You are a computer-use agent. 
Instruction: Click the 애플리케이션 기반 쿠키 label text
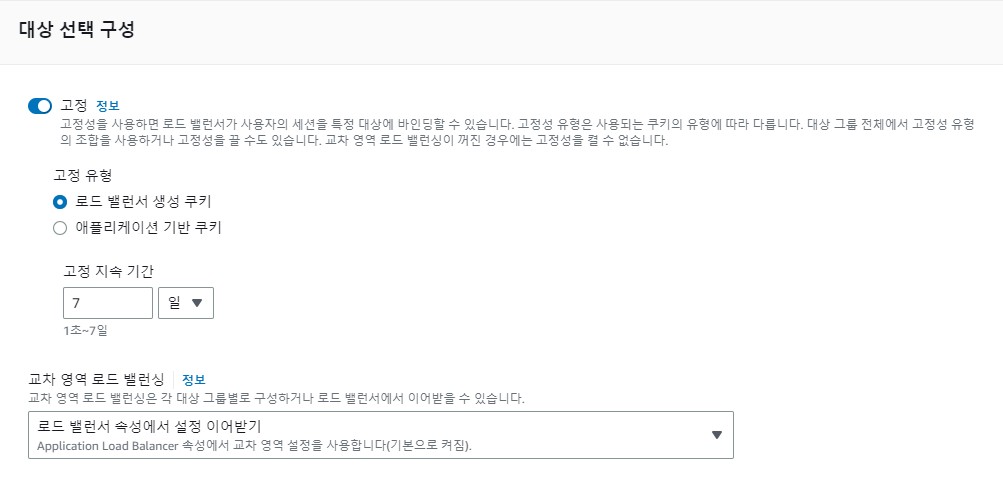[148, 228]
